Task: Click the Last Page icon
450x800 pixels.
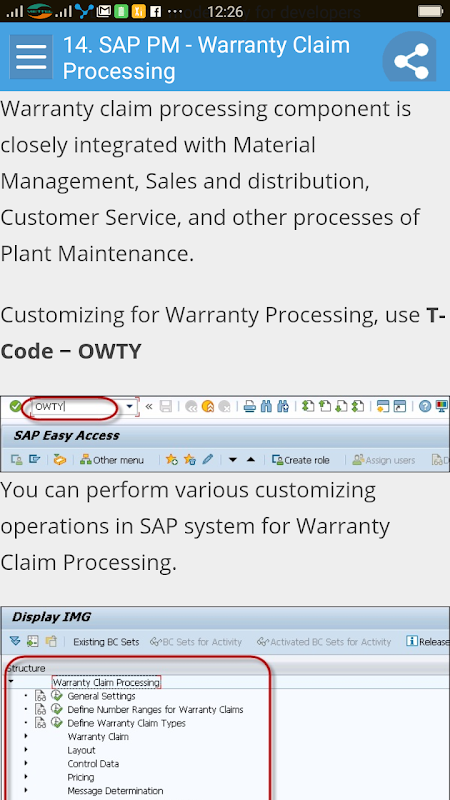Action: click(x=358, y=407)
